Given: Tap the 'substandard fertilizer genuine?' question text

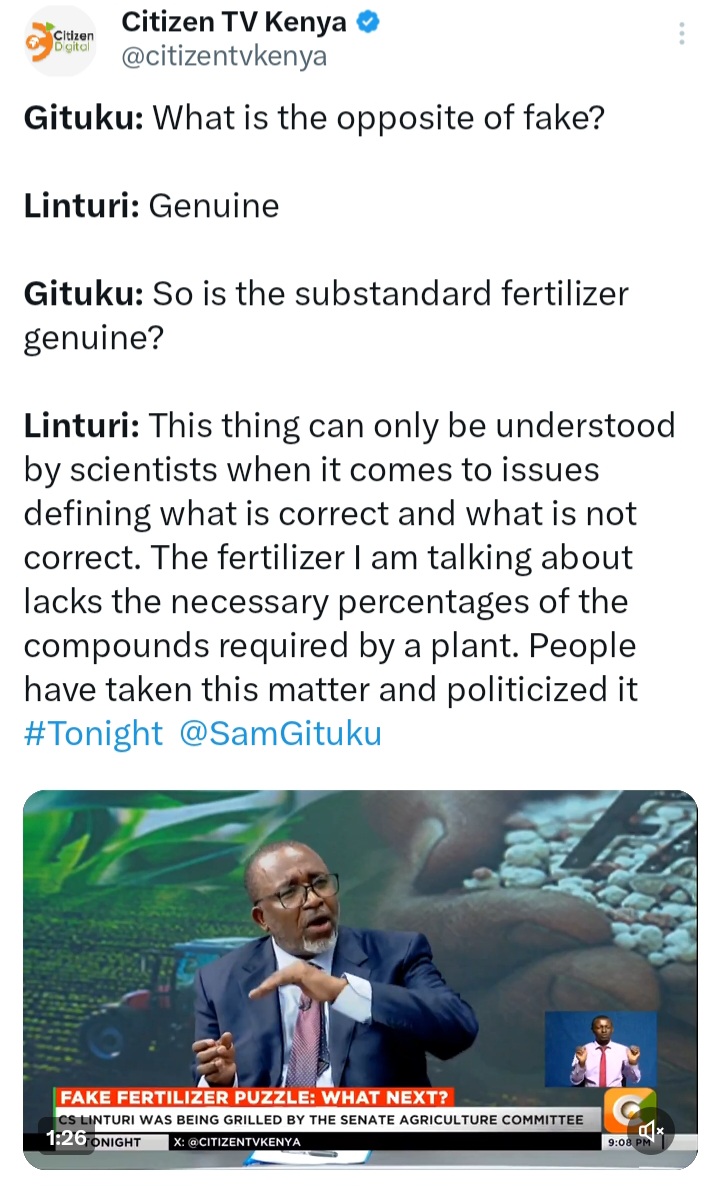Looking at the screenshot, I should (326, 315).
